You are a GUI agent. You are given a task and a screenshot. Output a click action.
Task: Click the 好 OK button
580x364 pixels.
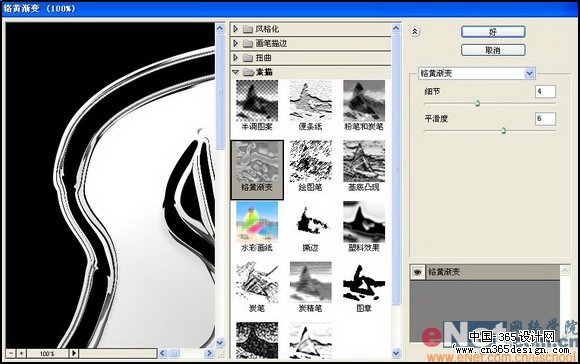(493, 32)
